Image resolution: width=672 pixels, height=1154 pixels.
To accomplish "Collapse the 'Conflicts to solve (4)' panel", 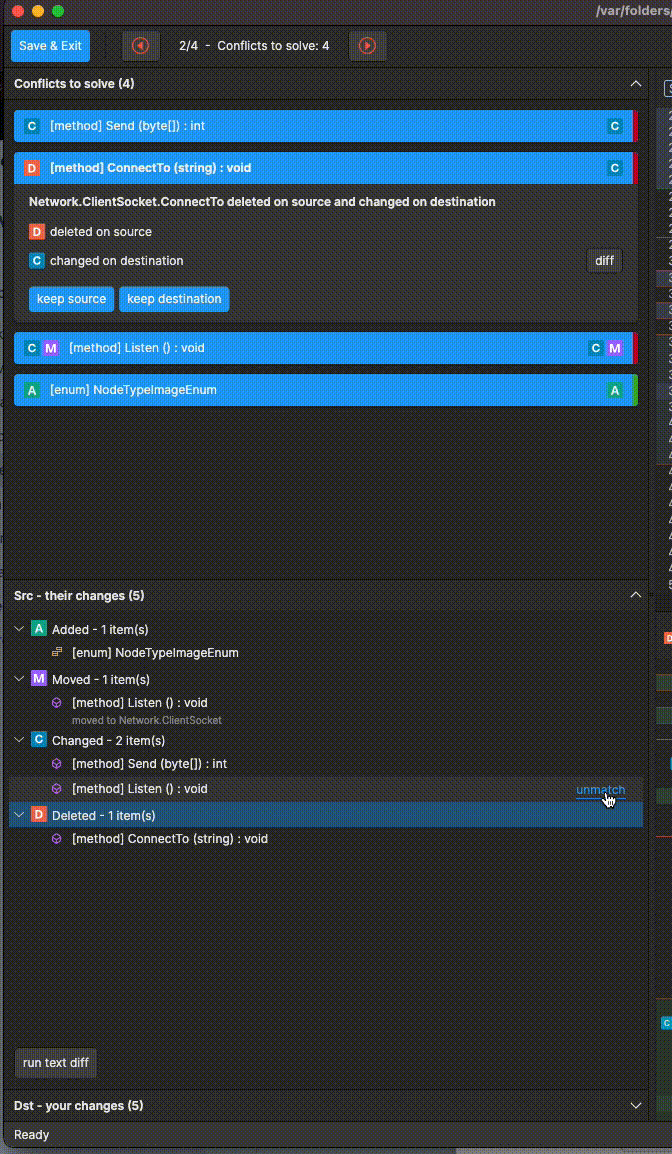I will coord(636,84).
